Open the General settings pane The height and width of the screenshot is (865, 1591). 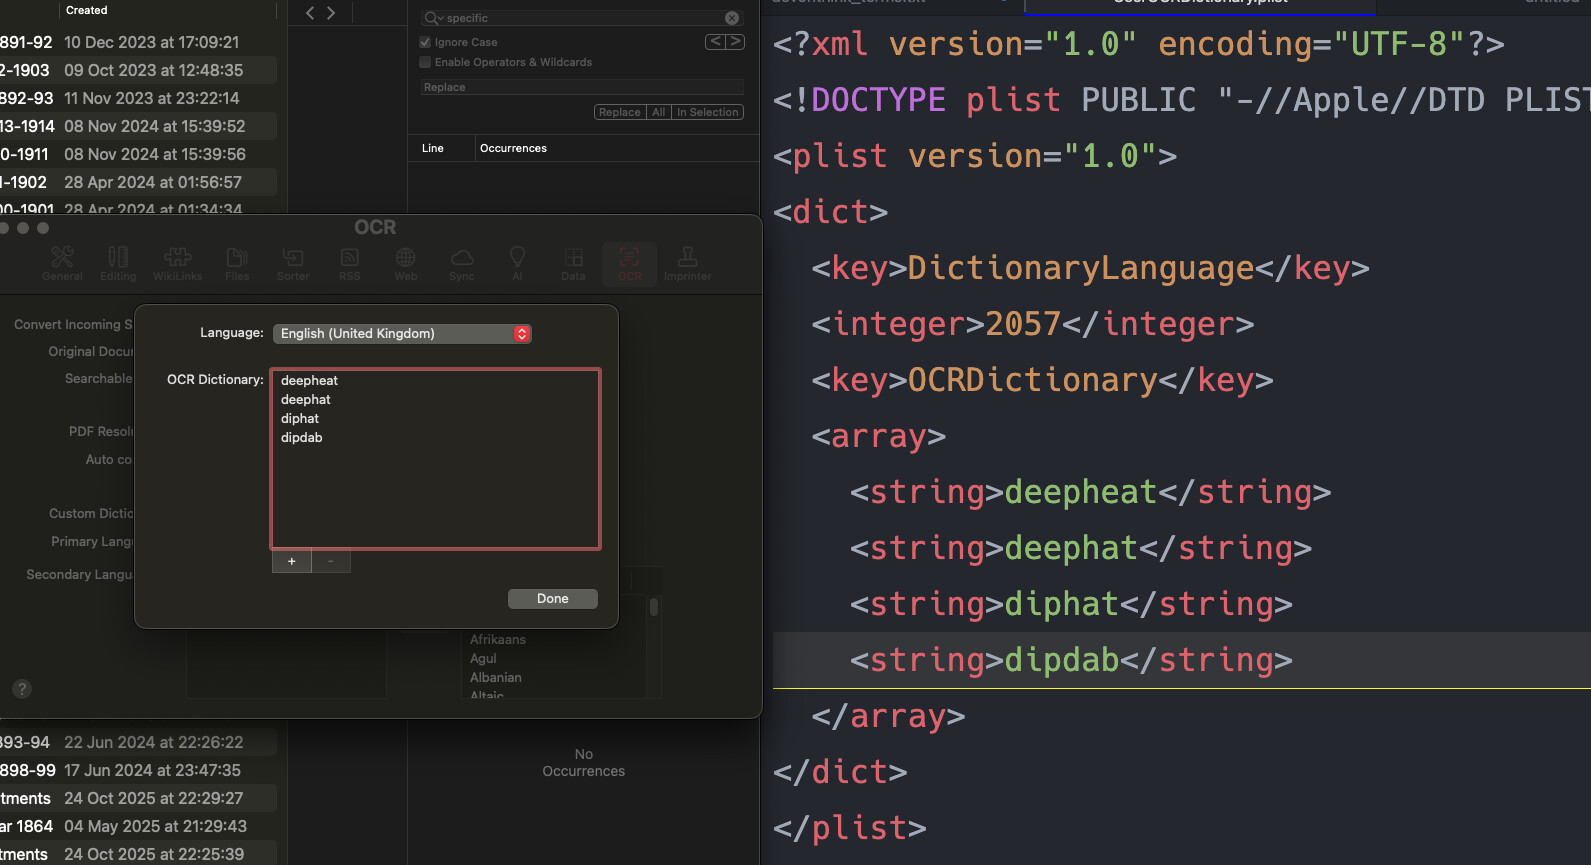pos(62,263)
